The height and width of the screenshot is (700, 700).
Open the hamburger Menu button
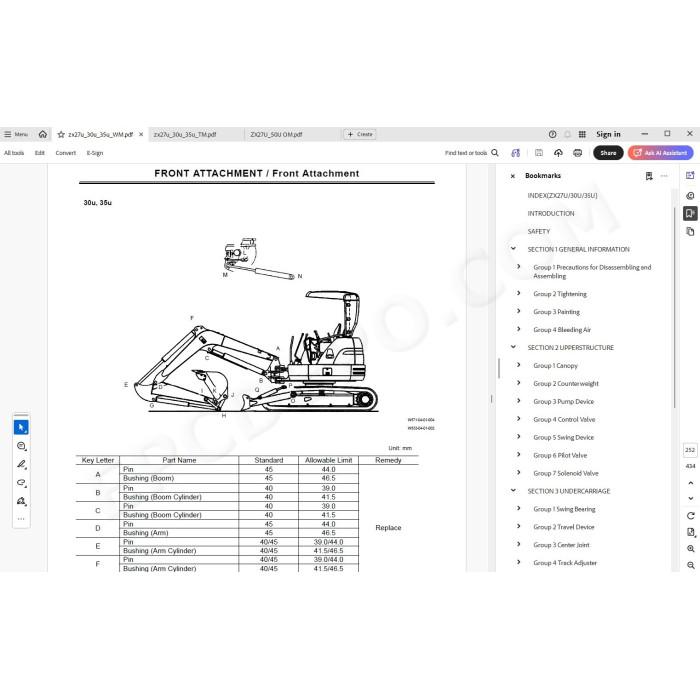pos(16,134)
